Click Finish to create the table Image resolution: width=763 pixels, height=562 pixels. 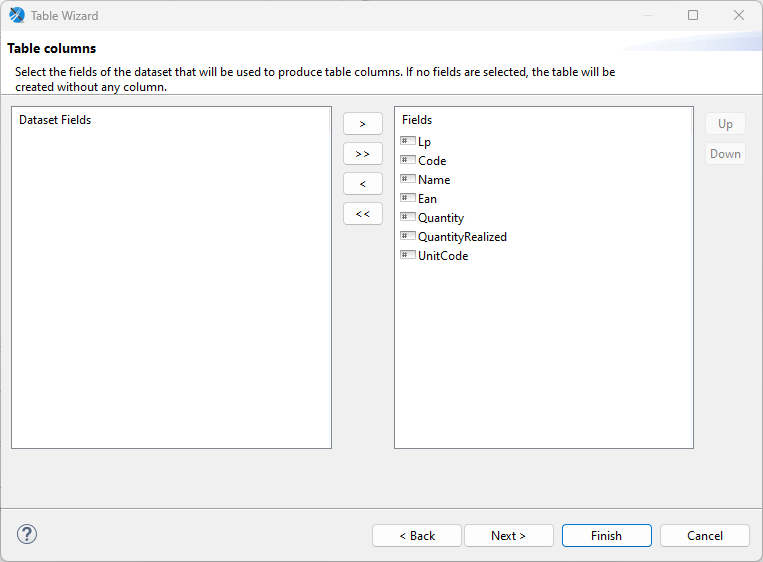606,536
